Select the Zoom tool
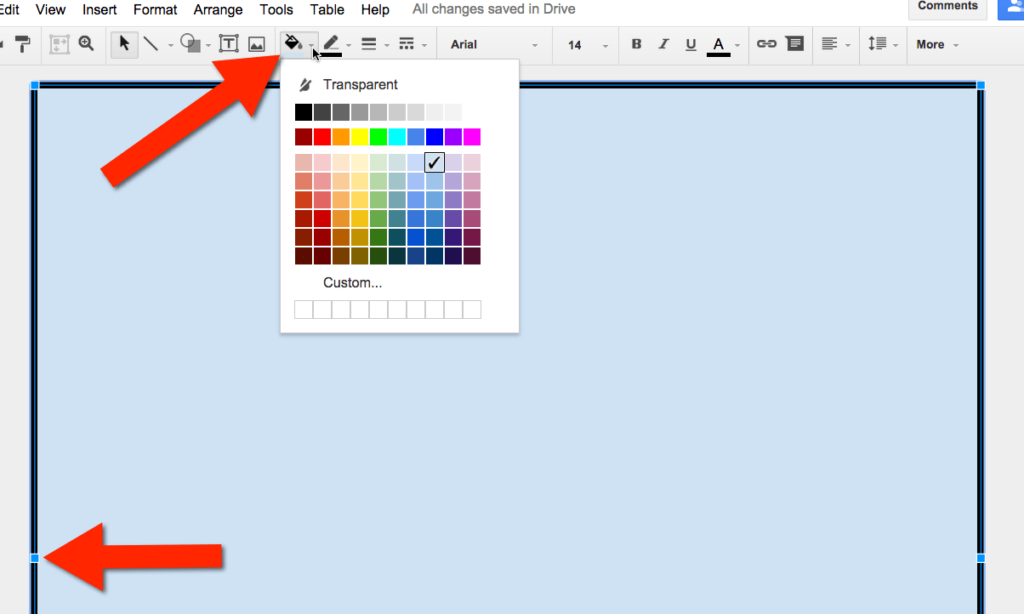1024x614 pixels. (86, 44)
